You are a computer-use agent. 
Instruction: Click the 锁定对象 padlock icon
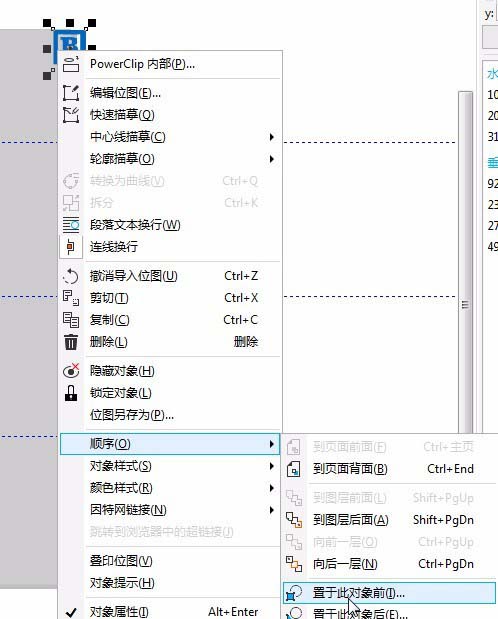[71, 393]
